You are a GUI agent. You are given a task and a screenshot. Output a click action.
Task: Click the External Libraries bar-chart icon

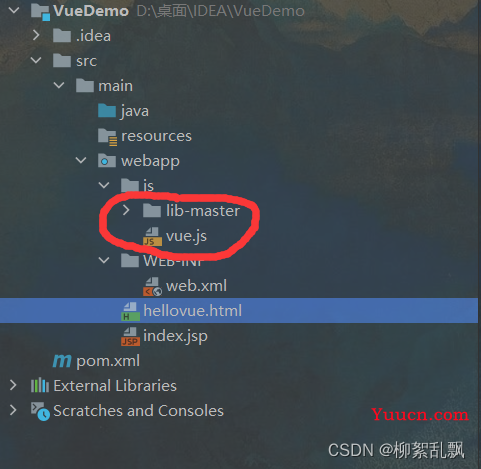[40, 385]
